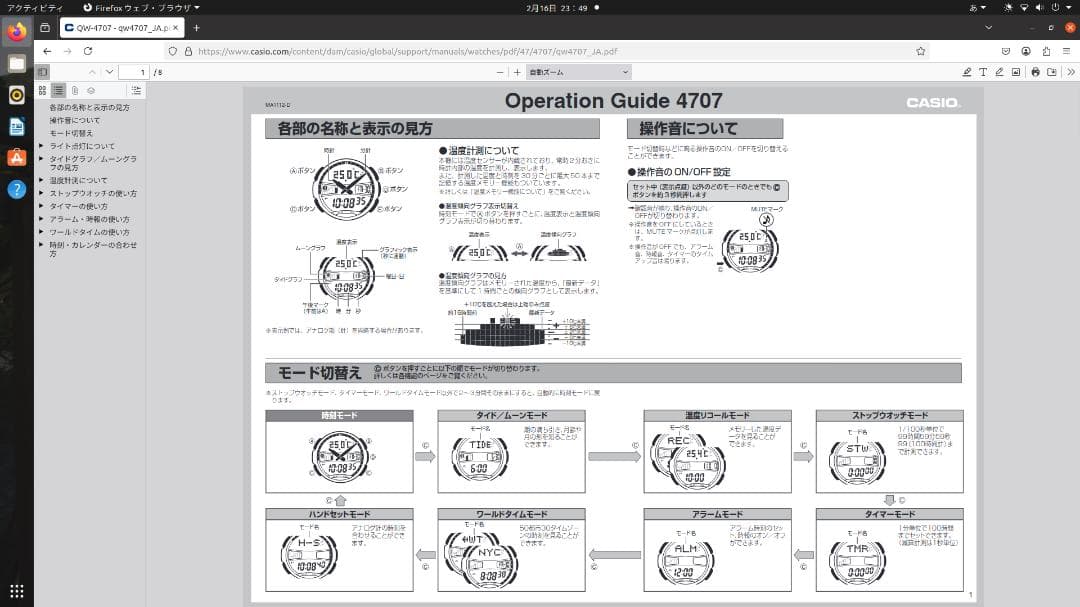The image size is (1080, 607).
Task: Expand the ストップウオッチの使い方 outline item
Action: coord(41,193)
